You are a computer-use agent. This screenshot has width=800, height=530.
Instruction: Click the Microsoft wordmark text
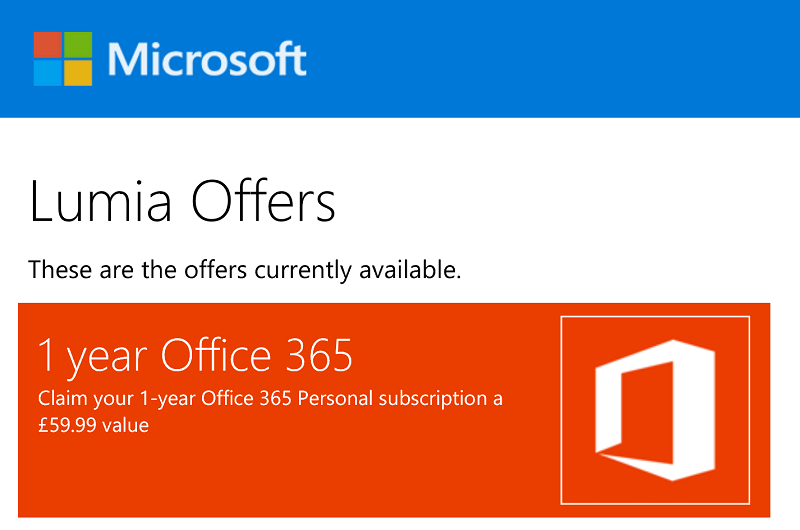(x=207, y=59)
